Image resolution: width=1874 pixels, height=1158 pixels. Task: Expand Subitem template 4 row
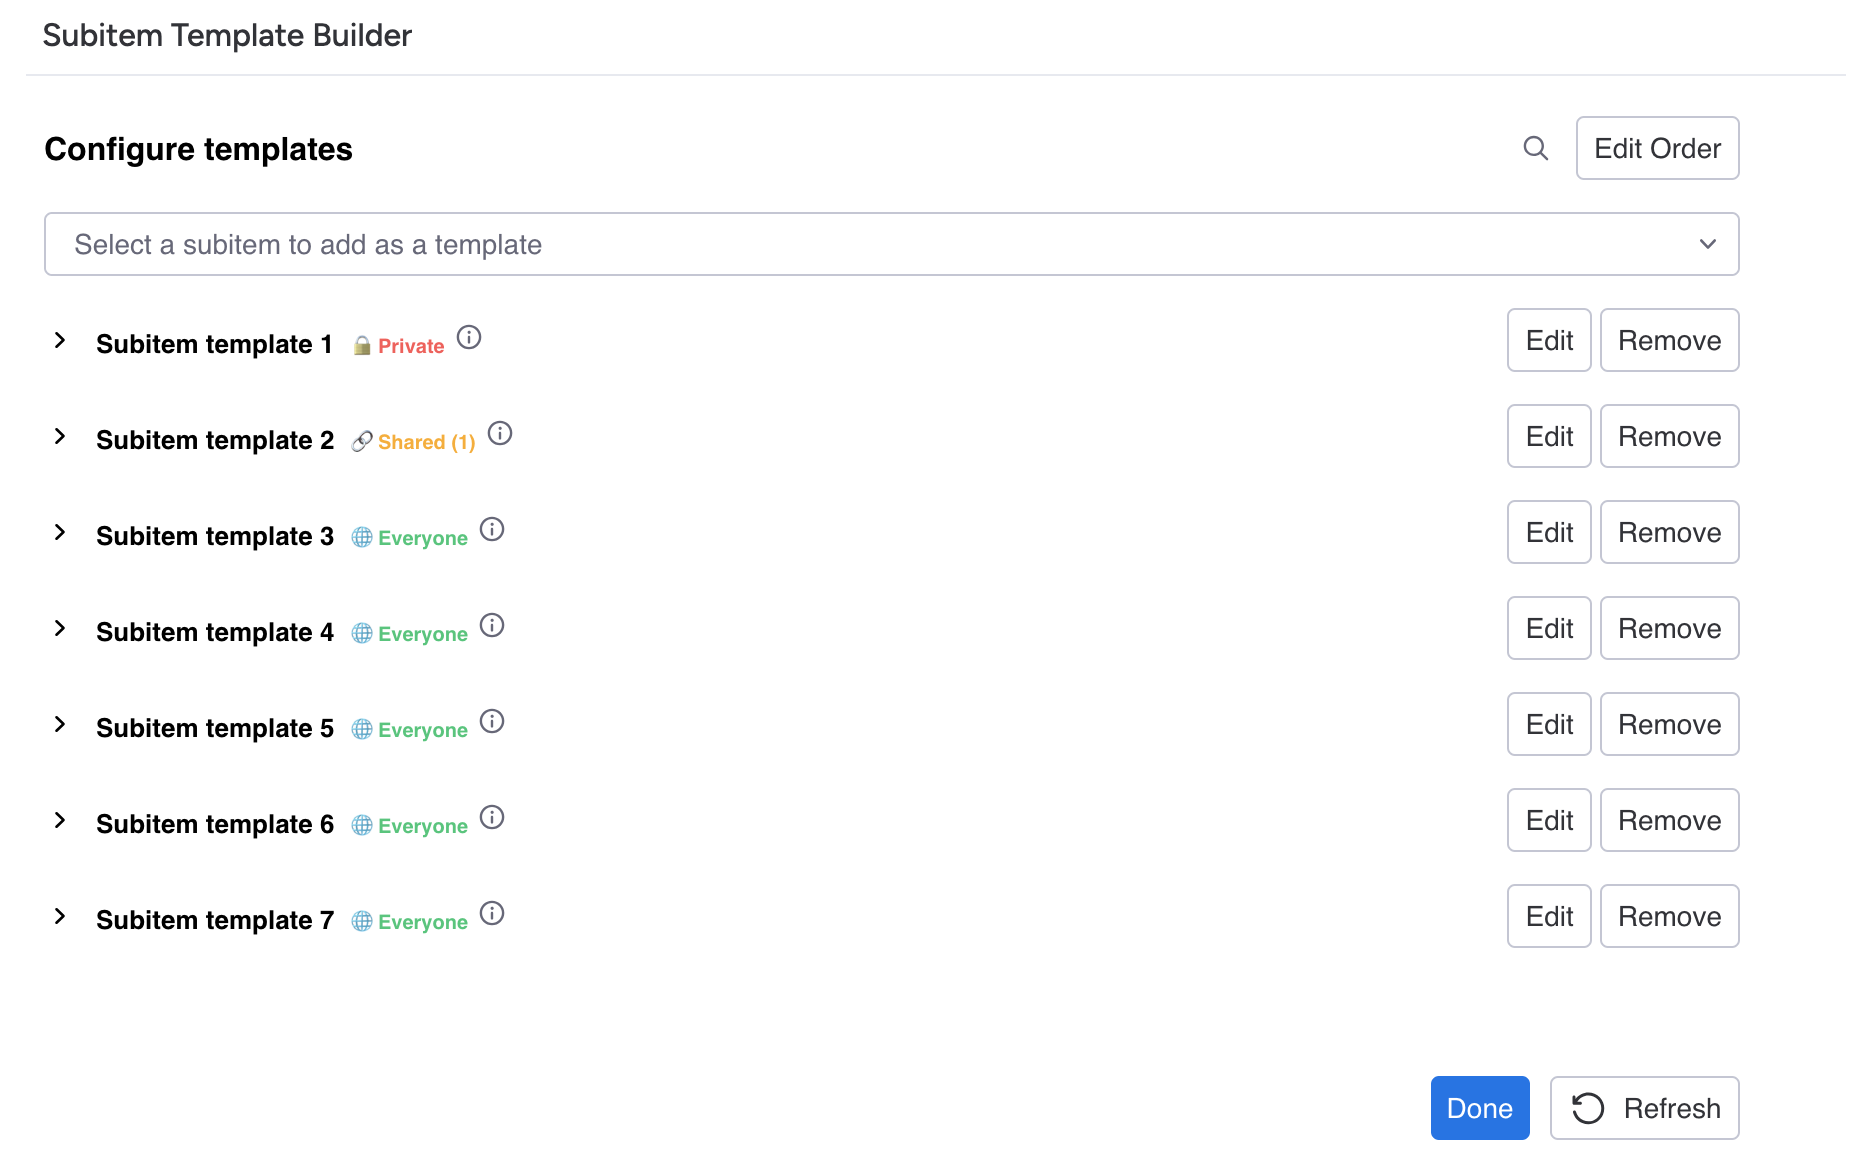(60, 628)
